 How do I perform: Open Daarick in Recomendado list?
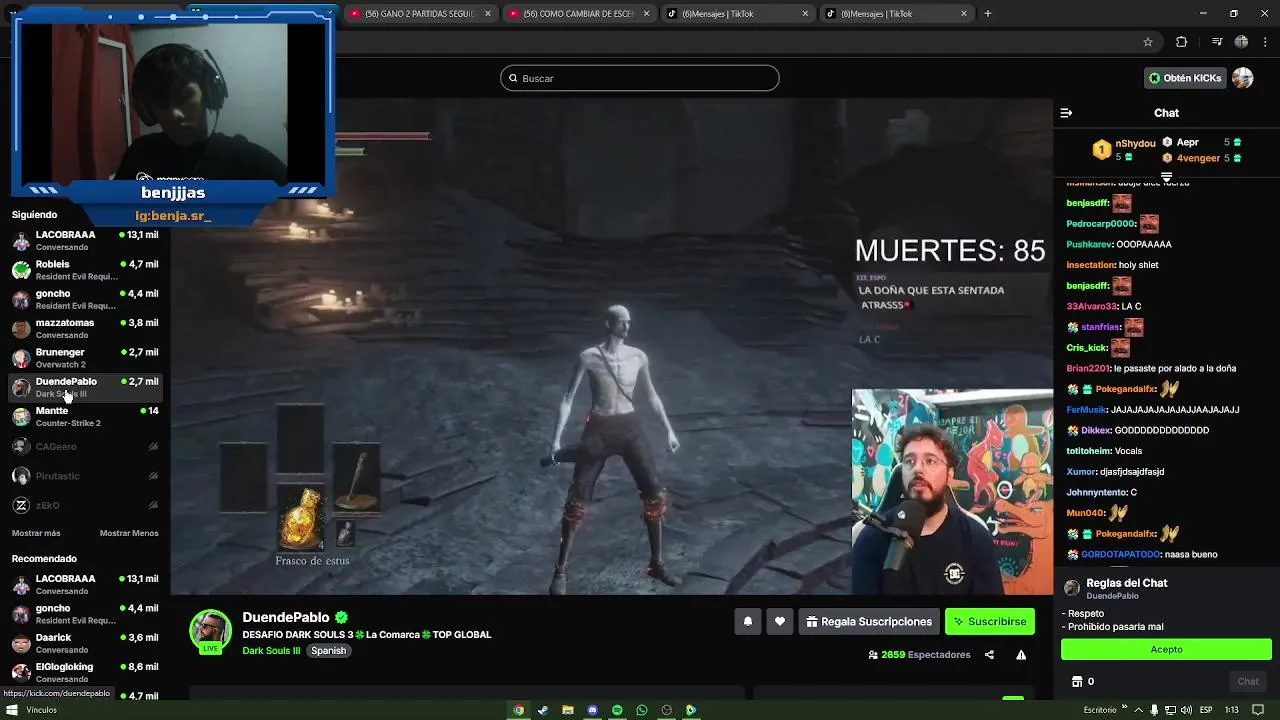[85, 643]
